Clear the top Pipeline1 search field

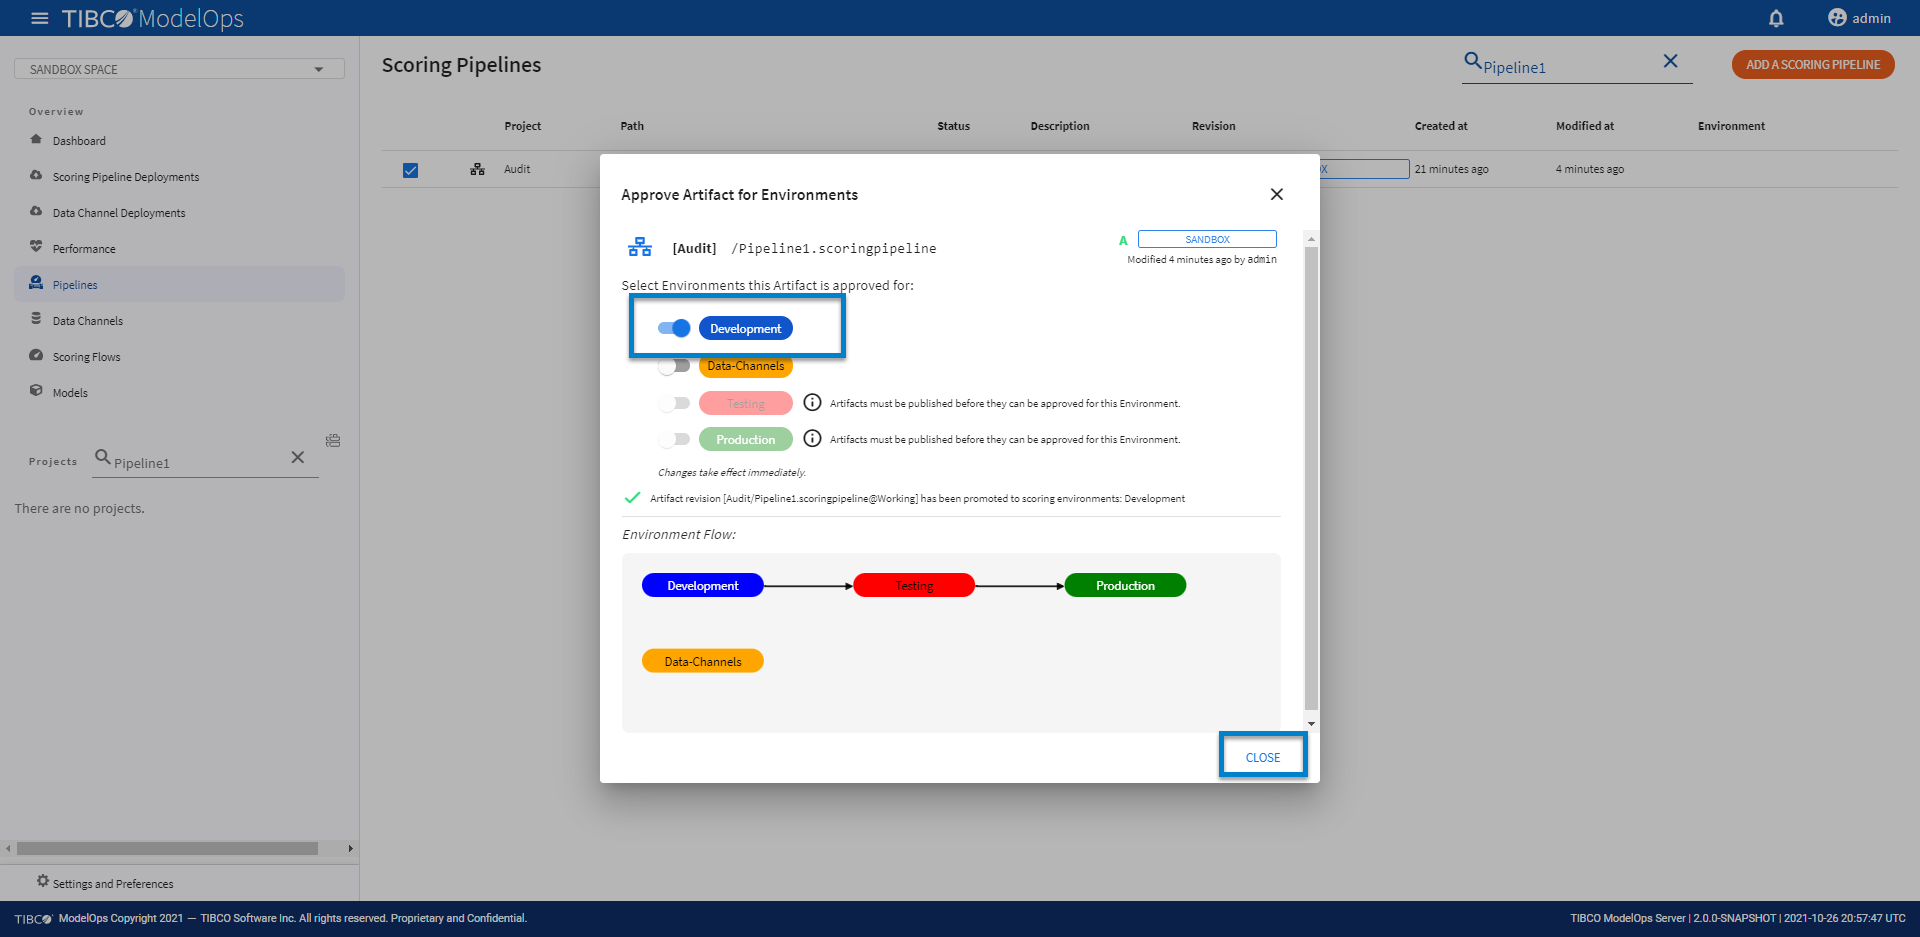click(x=1670, y=61)
